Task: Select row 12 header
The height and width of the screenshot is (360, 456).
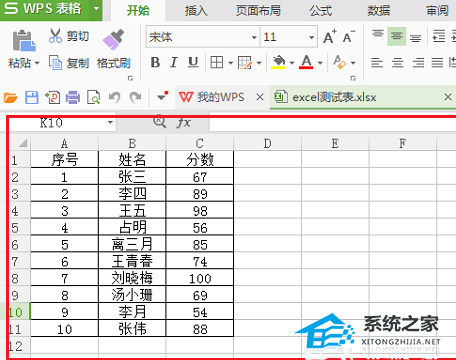Action: pyautogui.click(x=15, y=346)
